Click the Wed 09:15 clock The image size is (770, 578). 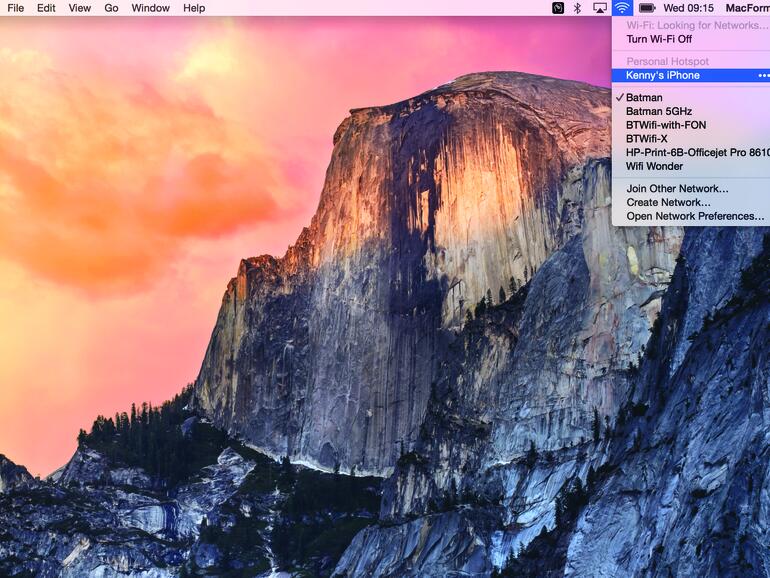688,8
